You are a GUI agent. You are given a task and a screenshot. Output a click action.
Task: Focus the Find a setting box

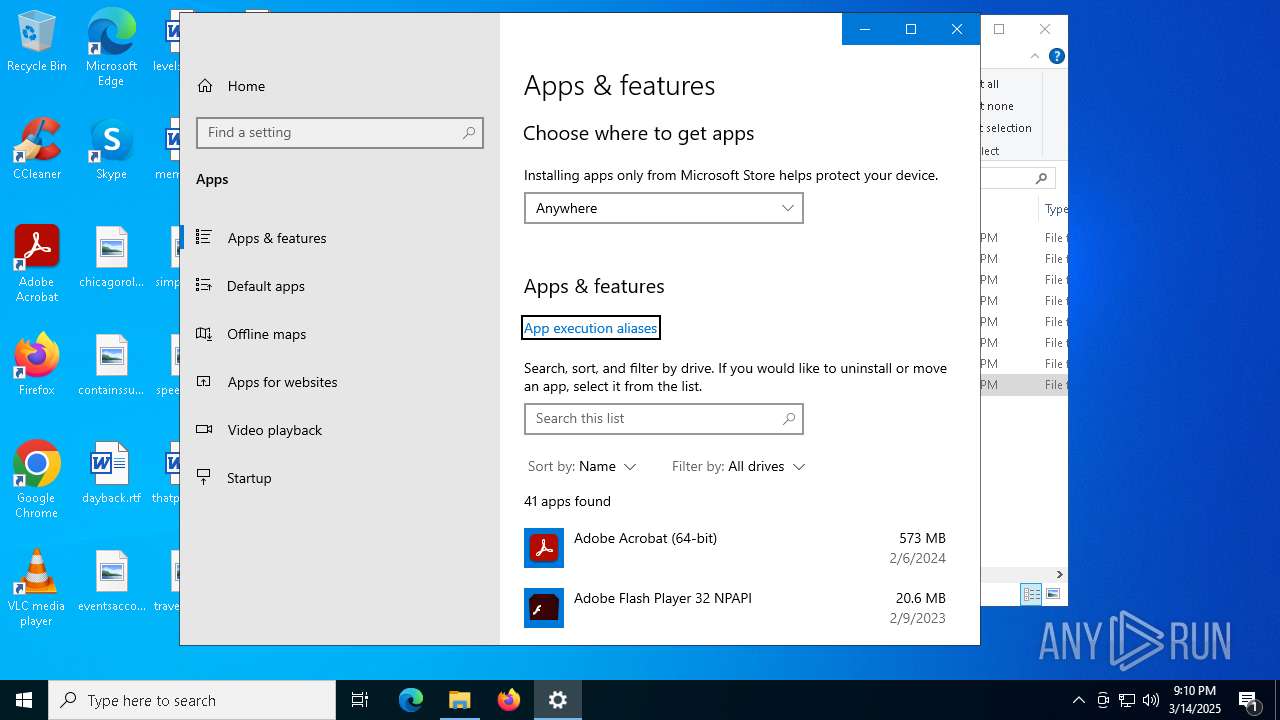pyautogui.click(x=340, y=133)
